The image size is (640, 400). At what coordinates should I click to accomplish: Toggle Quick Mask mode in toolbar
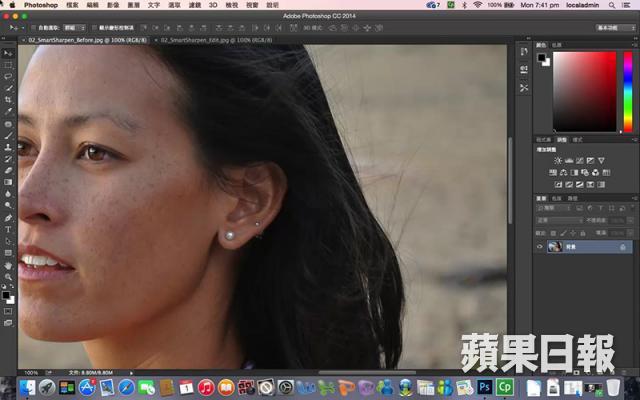coord(8,312)
